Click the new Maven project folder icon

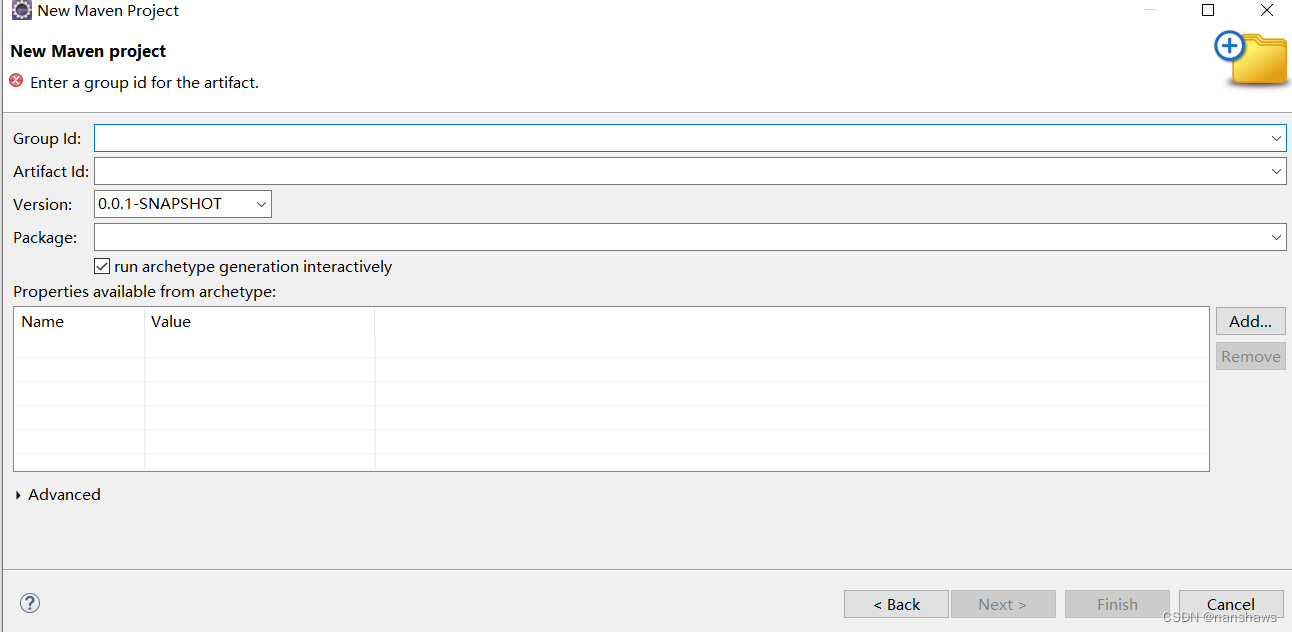pyautogui.click(x=1251, y=58)
